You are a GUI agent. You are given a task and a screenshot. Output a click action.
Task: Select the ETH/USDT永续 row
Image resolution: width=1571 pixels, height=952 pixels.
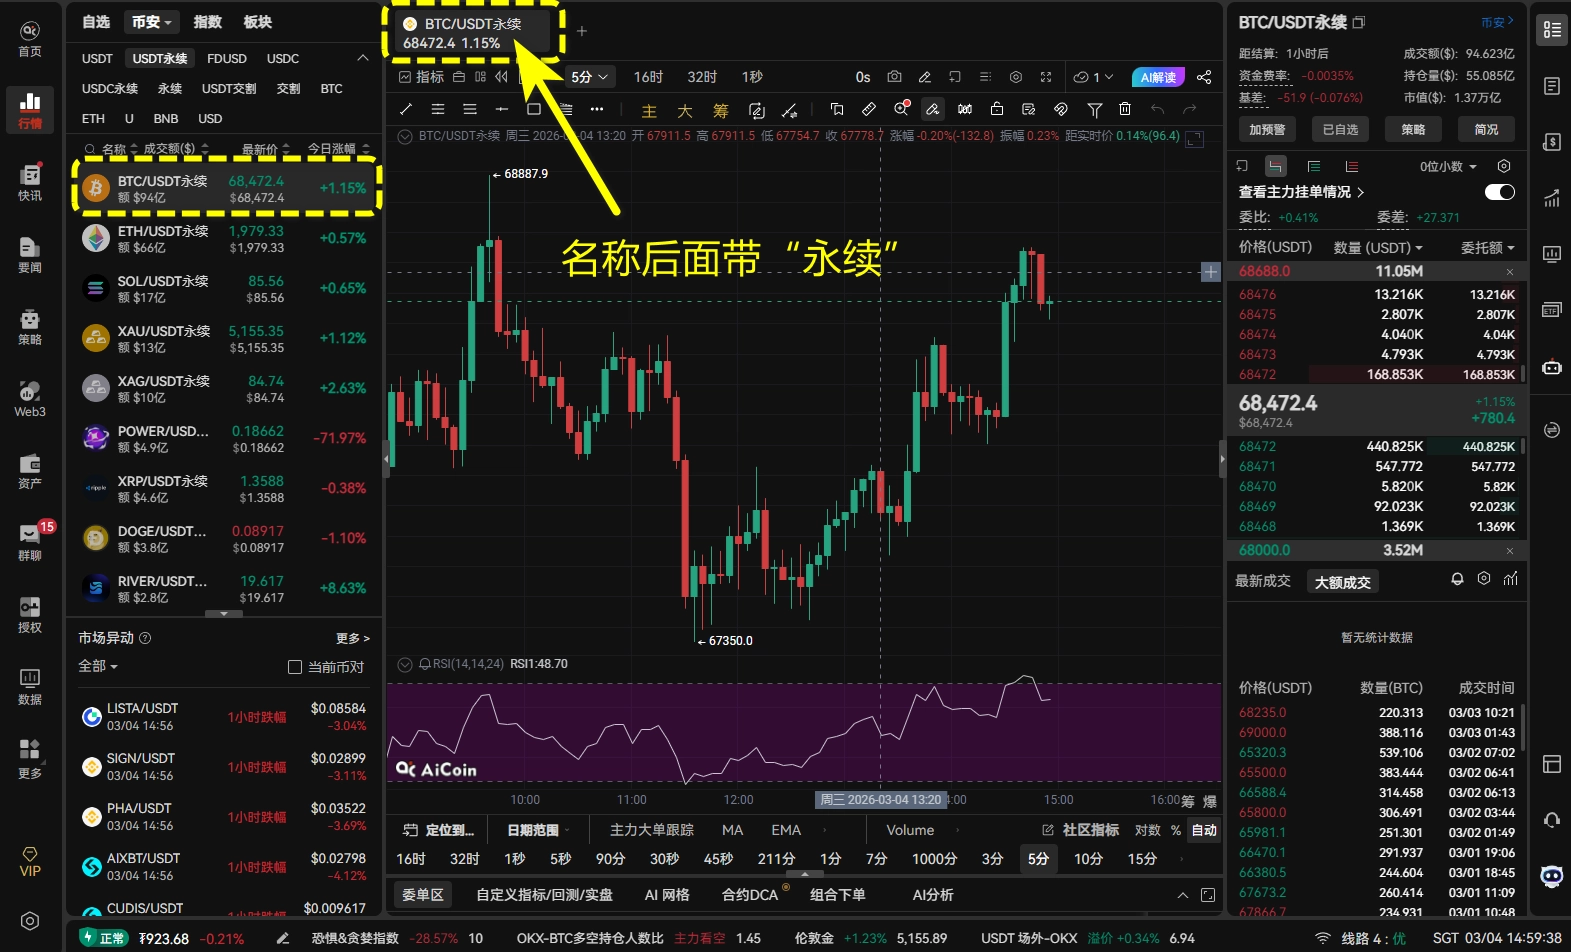click(x=224, y=239)
